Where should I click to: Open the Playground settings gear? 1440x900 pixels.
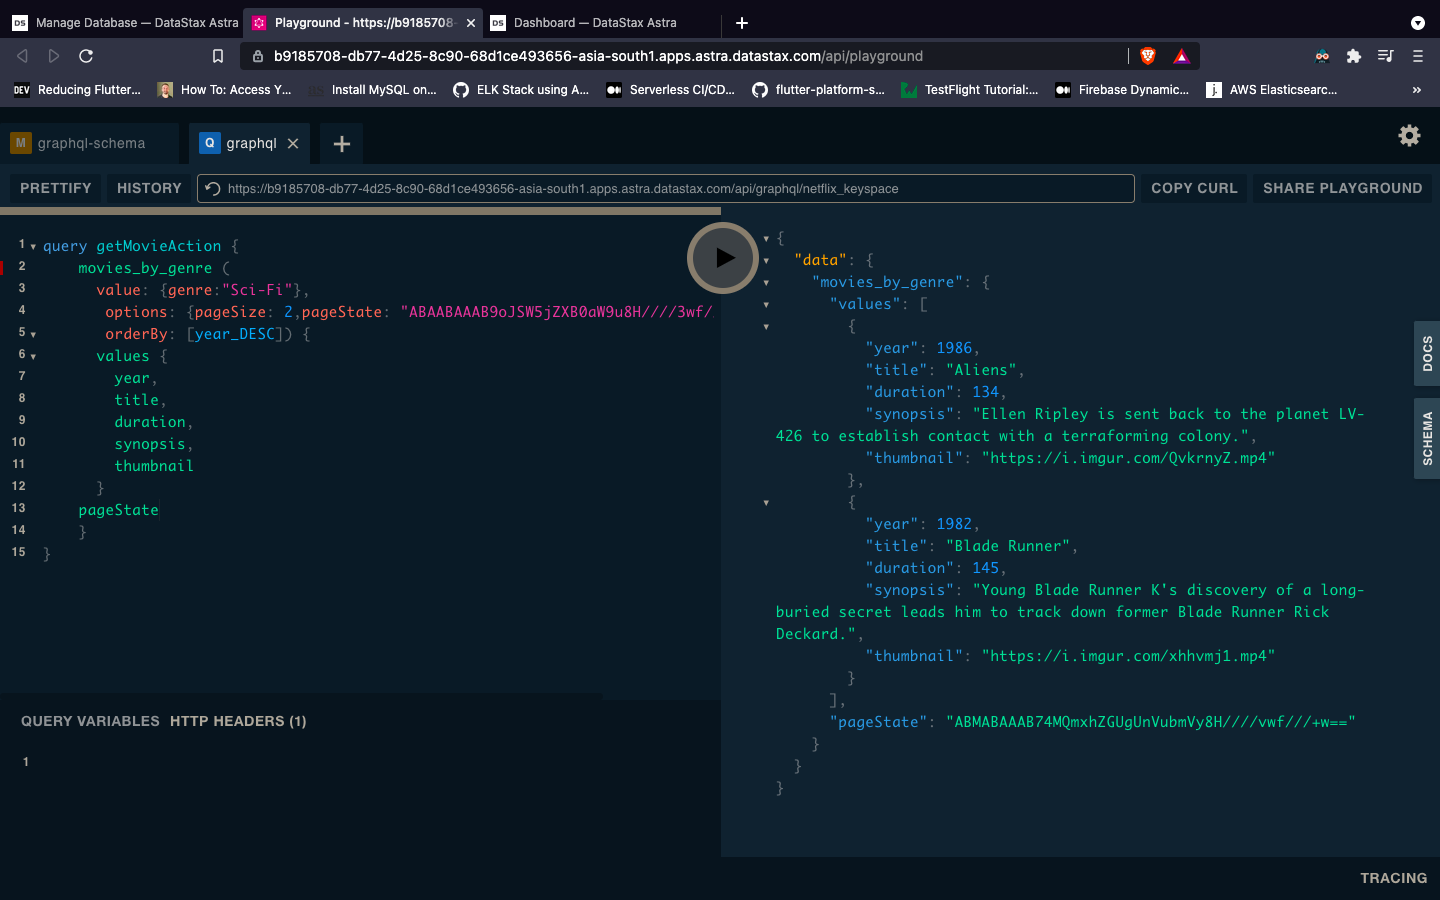click(x=1409, y=135)
